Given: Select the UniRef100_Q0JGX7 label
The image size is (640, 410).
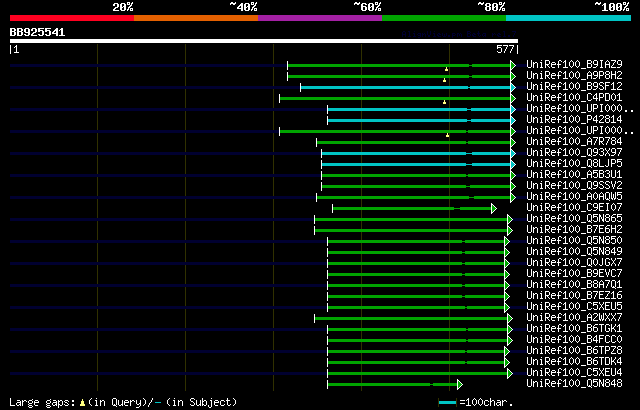Looking at the screenshot, I should coord(574,263).
